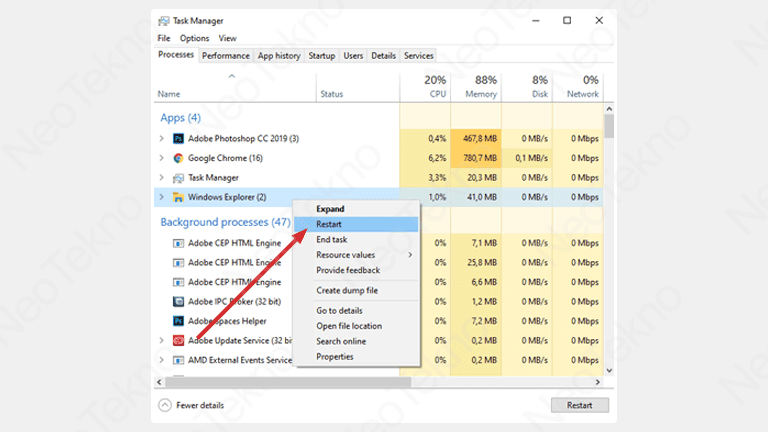Switch to the Startup tab
This screenshot has width=768, height=432.
[322, 56]
